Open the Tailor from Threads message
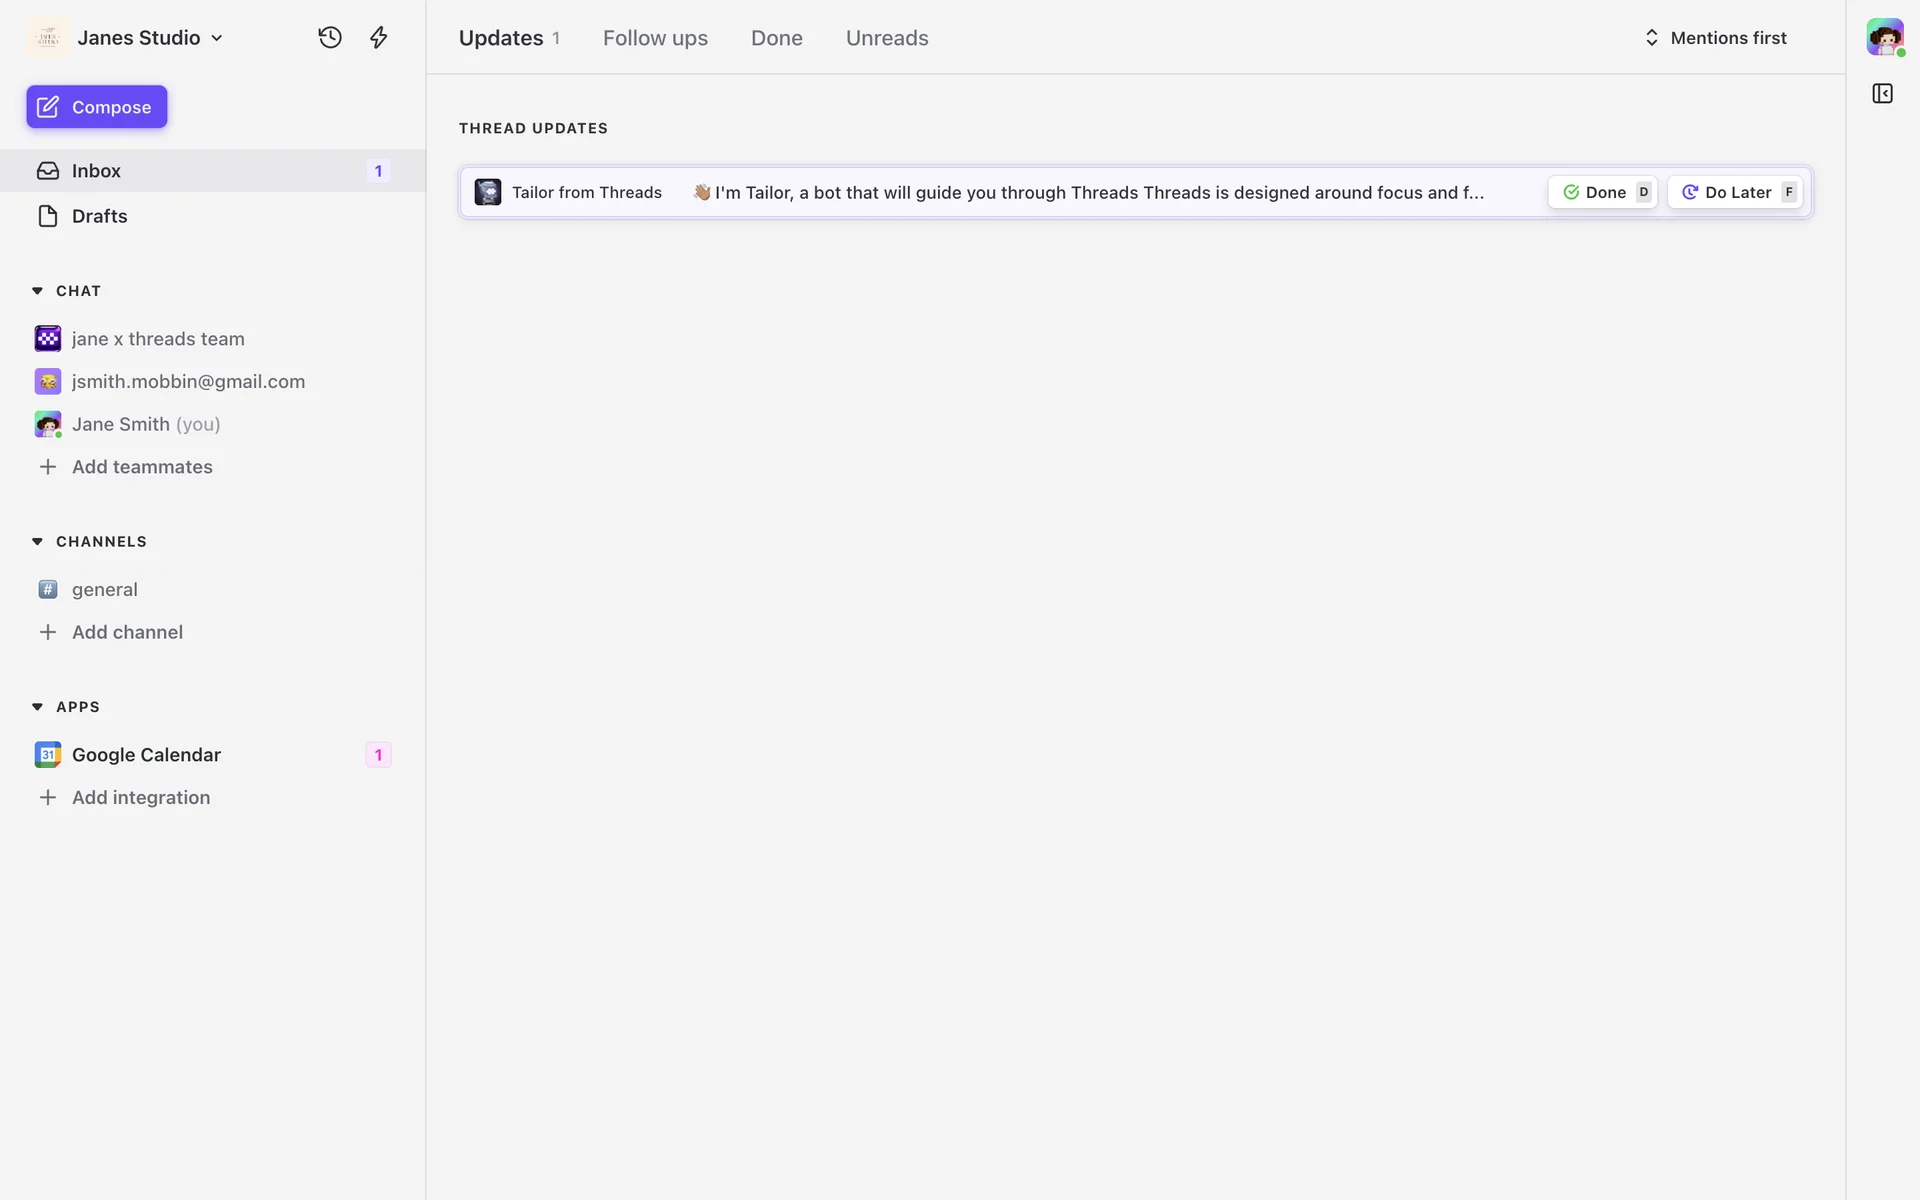The image size is (1920, 1200). pyautogui.click(x=1000, y=192)
